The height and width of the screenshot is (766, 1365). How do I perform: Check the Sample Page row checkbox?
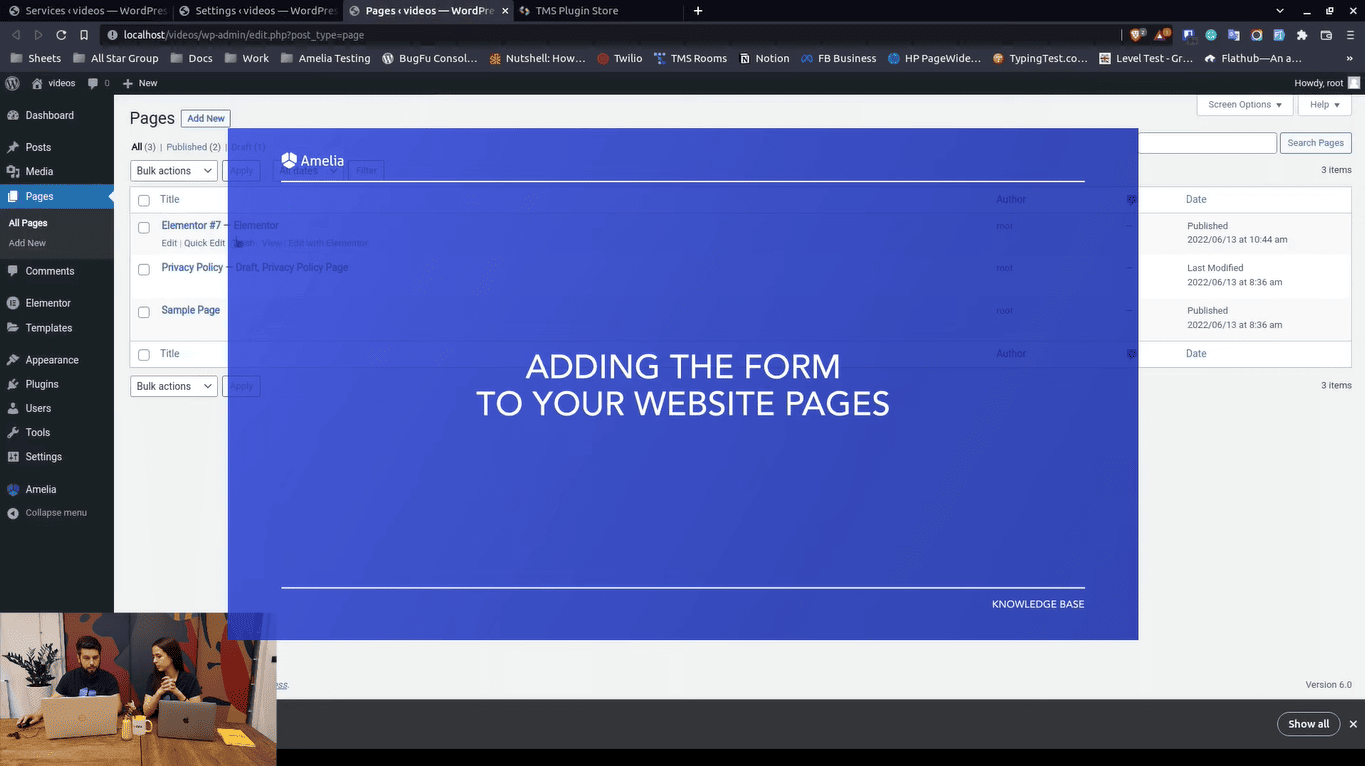click(144, 312)
